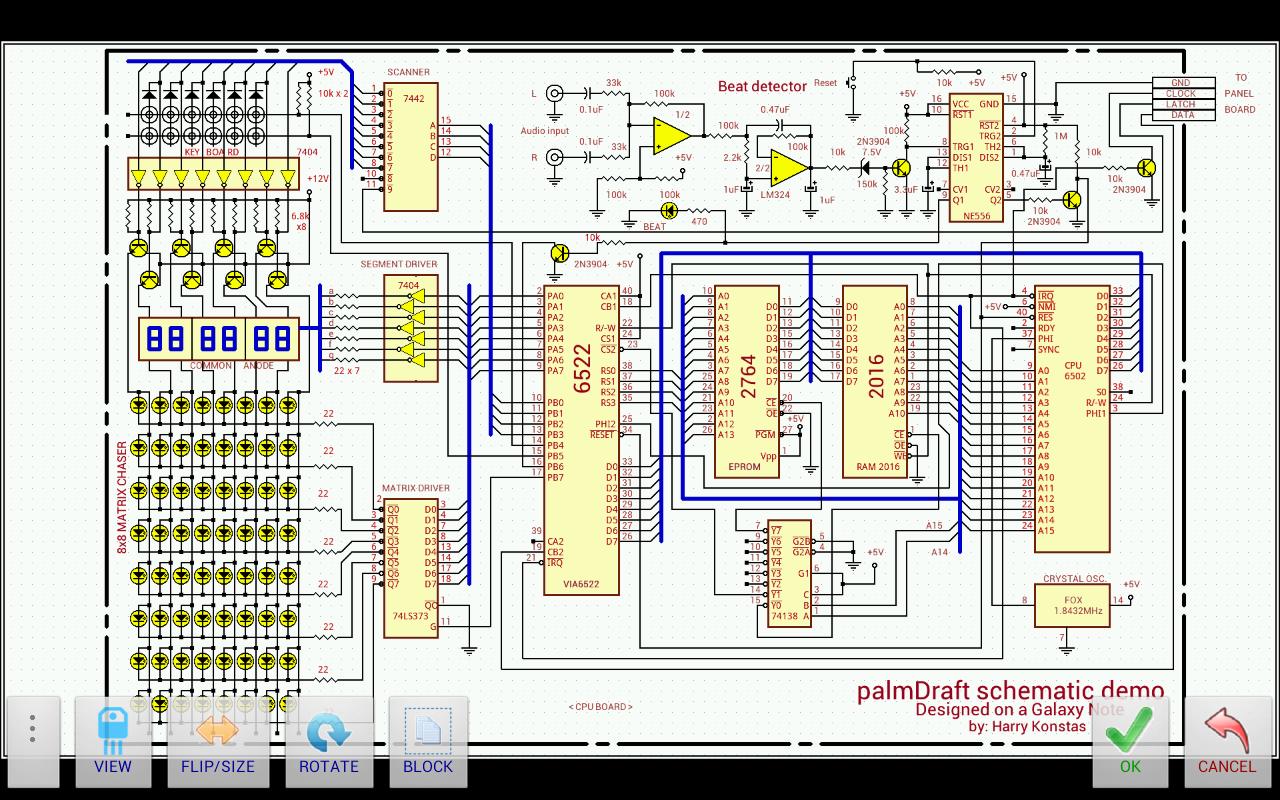Image resolution: width=1280 pixels, height=800 pixels.
Task: Choose the ROTATE tool
Action: 330,740
